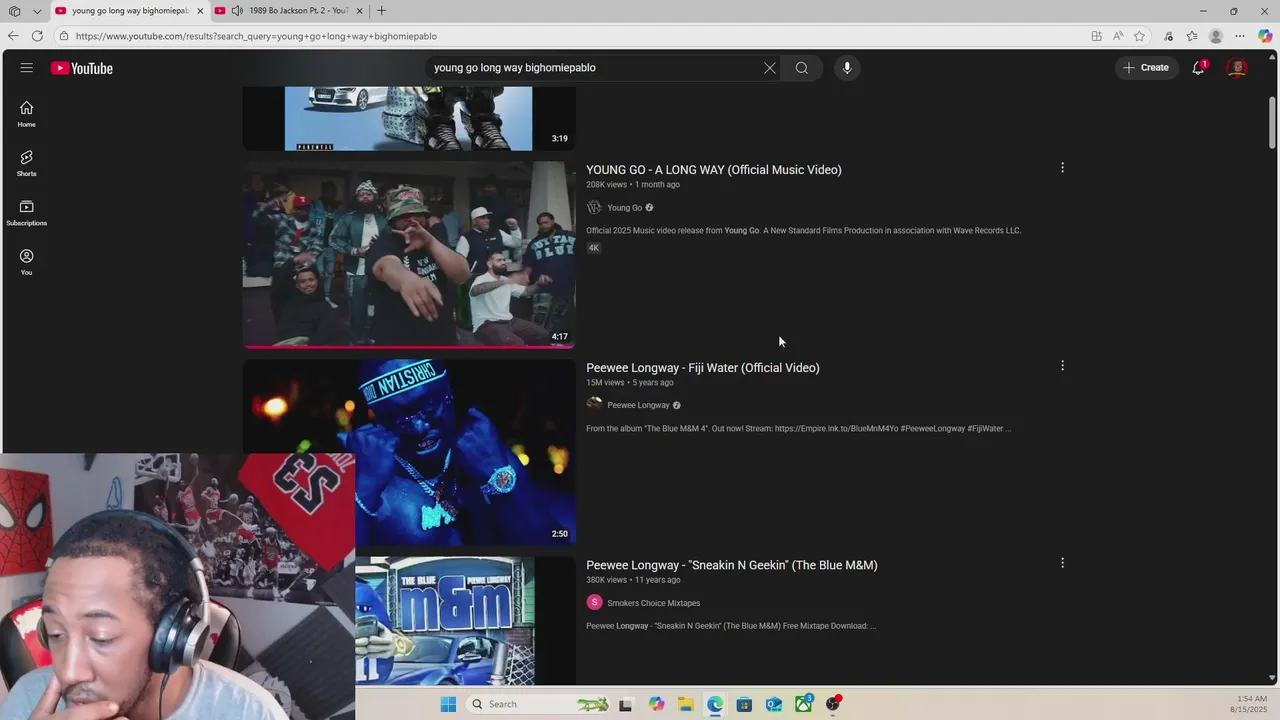The image size is (1280, 720).
Task: Open the Windows Start menu
Action: point(448,704)
